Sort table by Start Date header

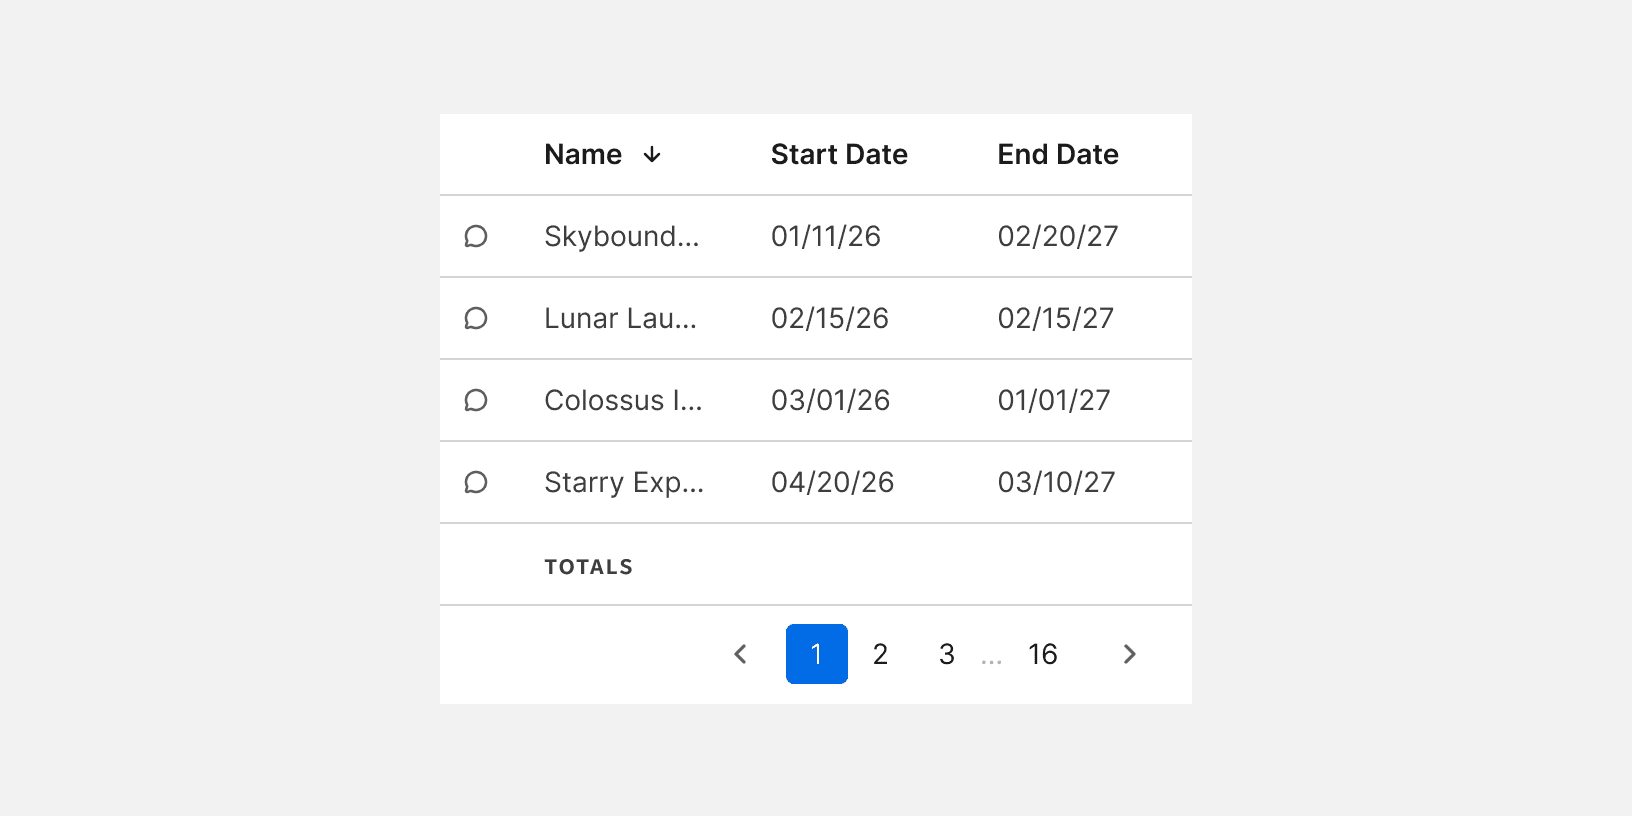click(839, 154)
